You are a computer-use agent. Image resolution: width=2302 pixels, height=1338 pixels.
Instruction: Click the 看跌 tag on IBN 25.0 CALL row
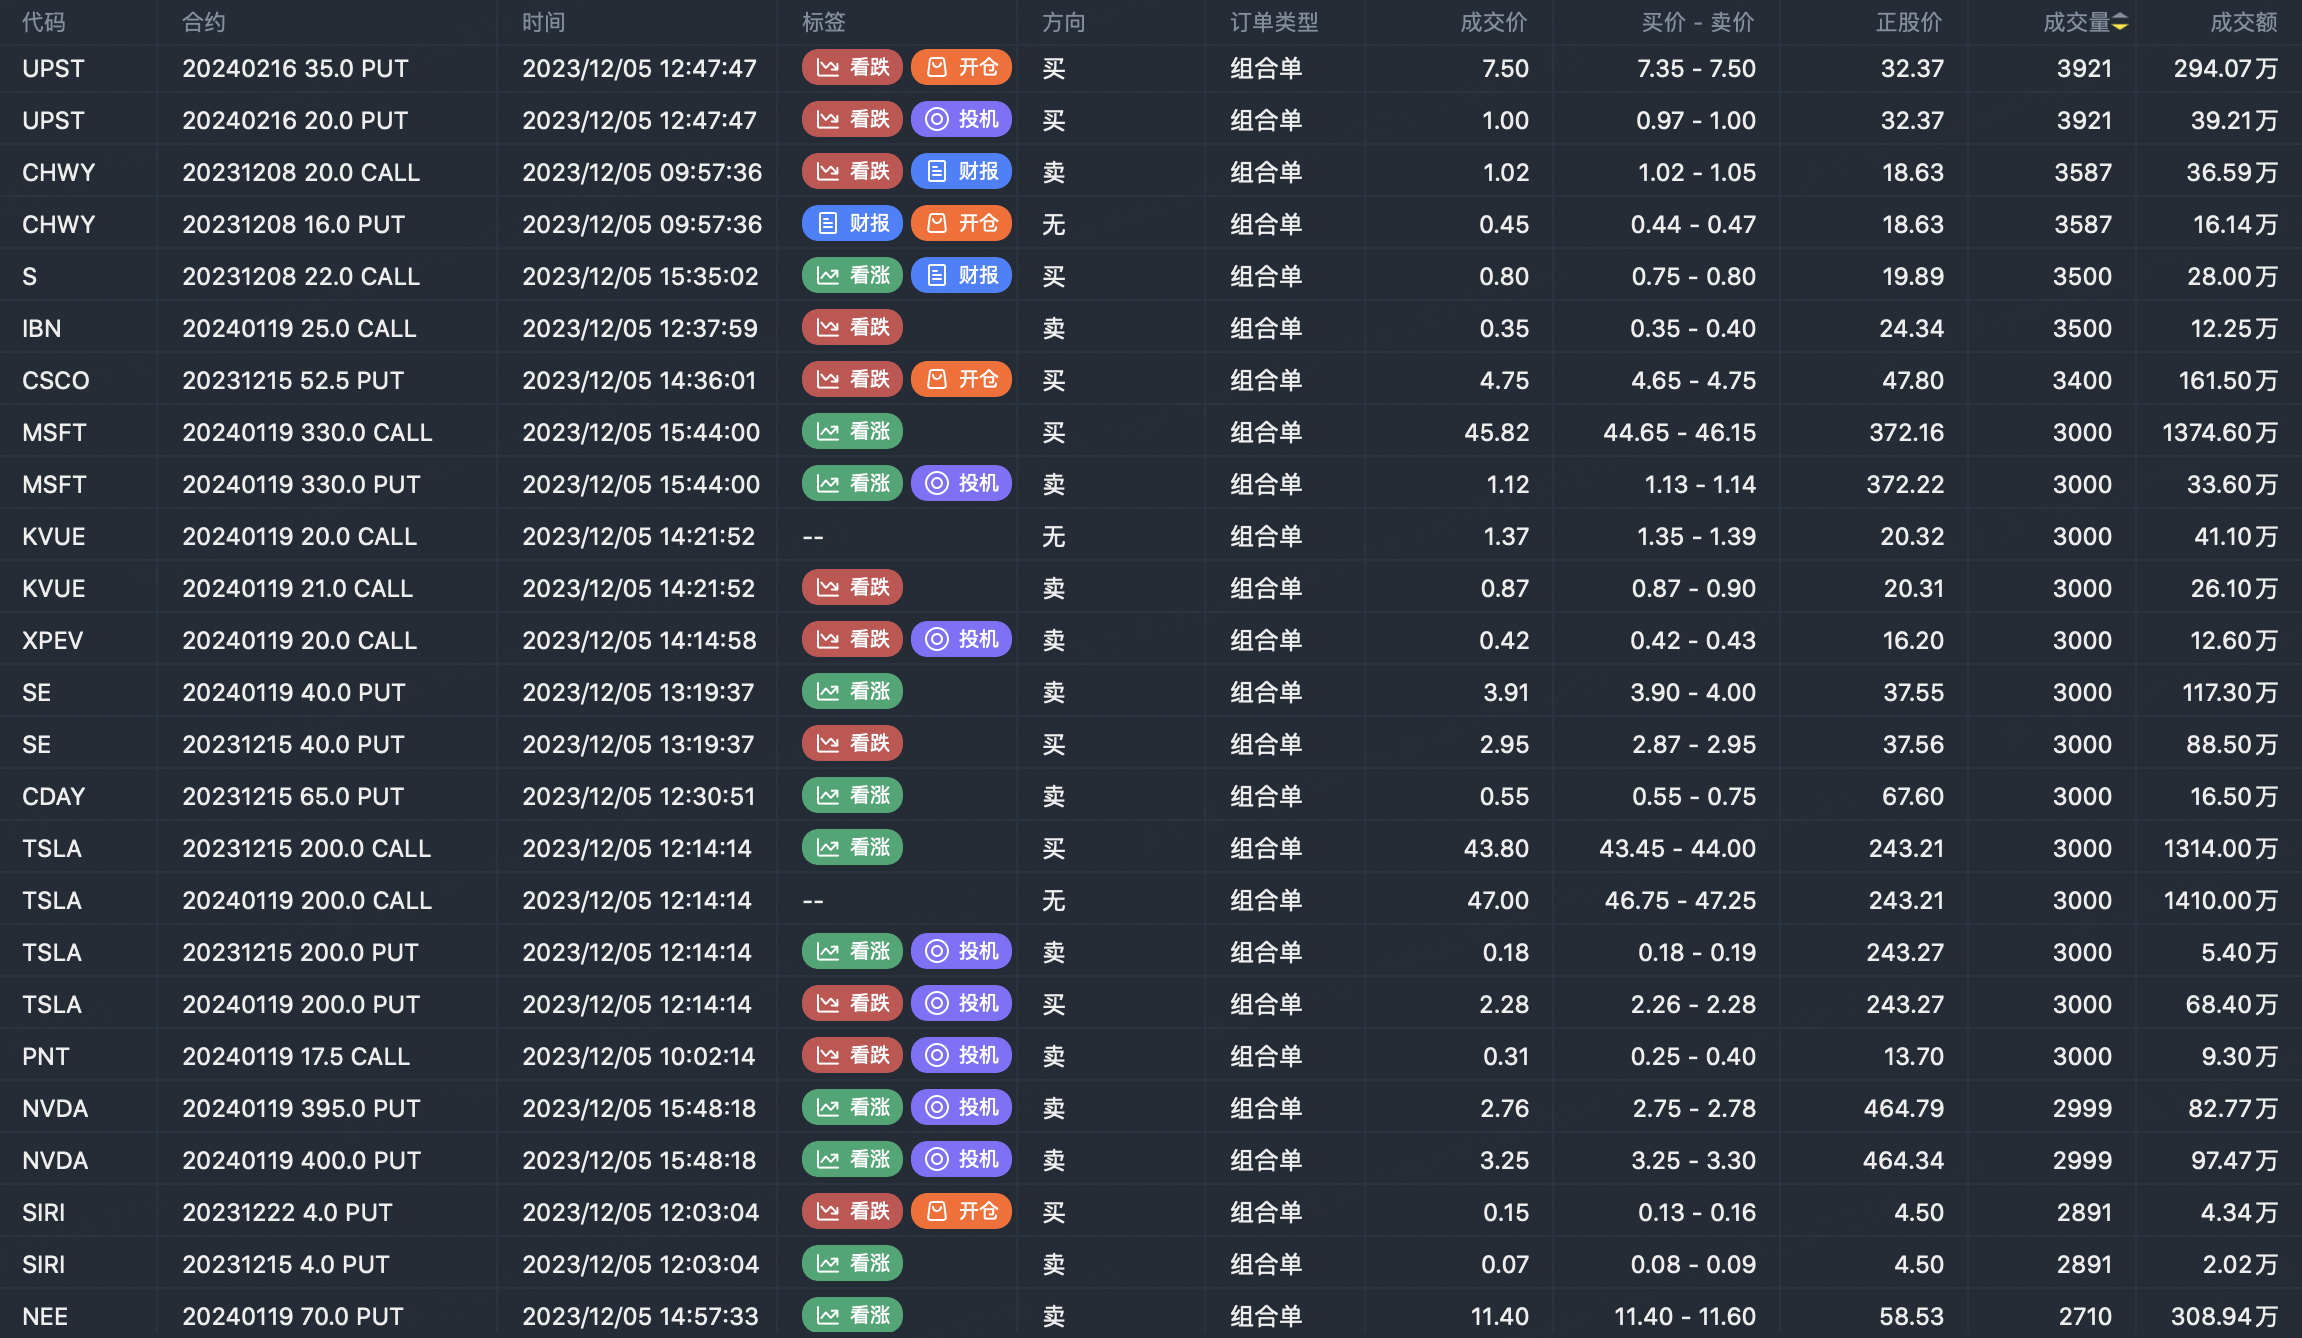coord(852,327)
